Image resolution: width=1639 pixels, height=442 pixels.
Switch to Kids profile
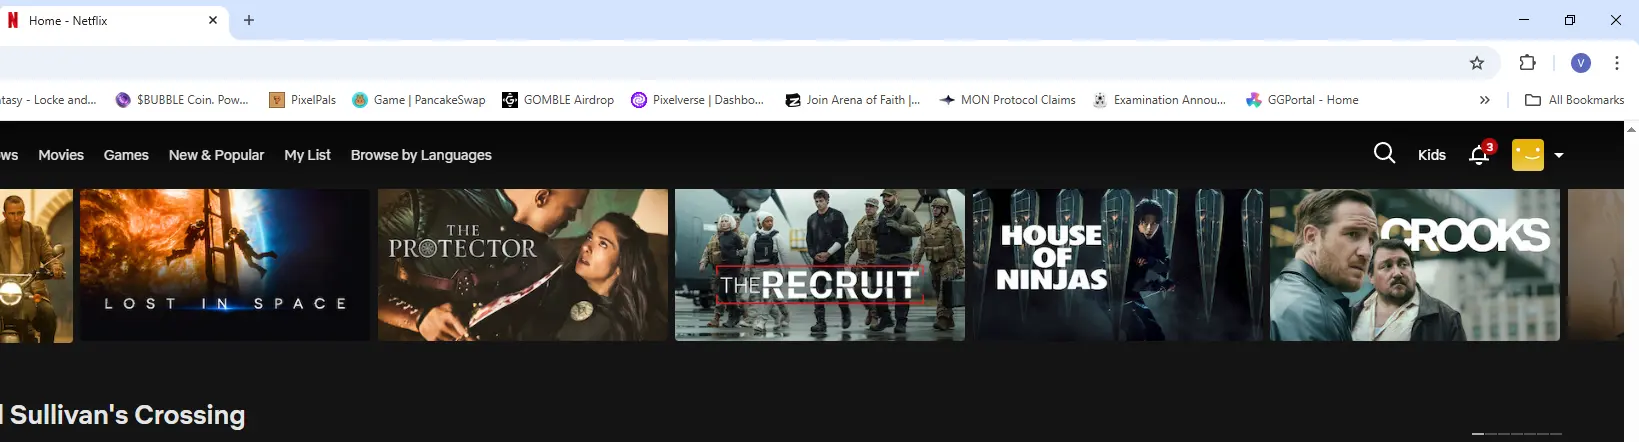click(1431, 155)
